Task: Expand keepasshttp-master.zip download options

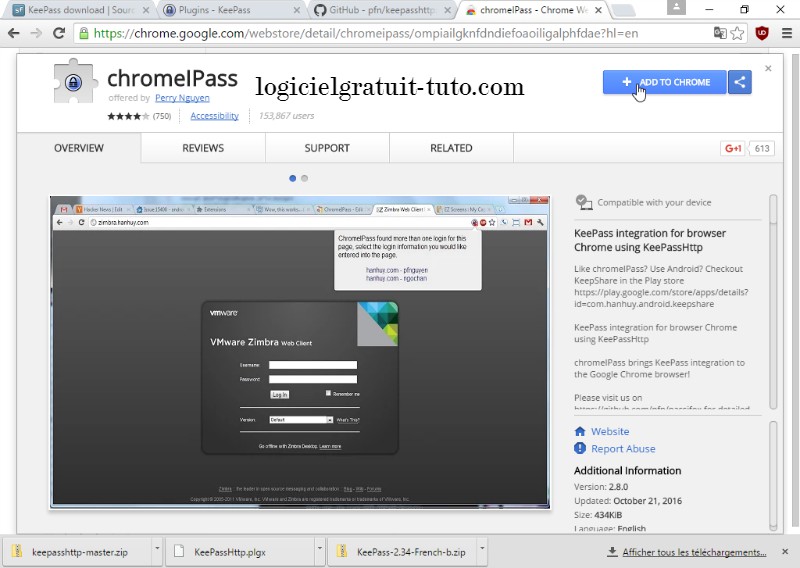Action: 157,549
